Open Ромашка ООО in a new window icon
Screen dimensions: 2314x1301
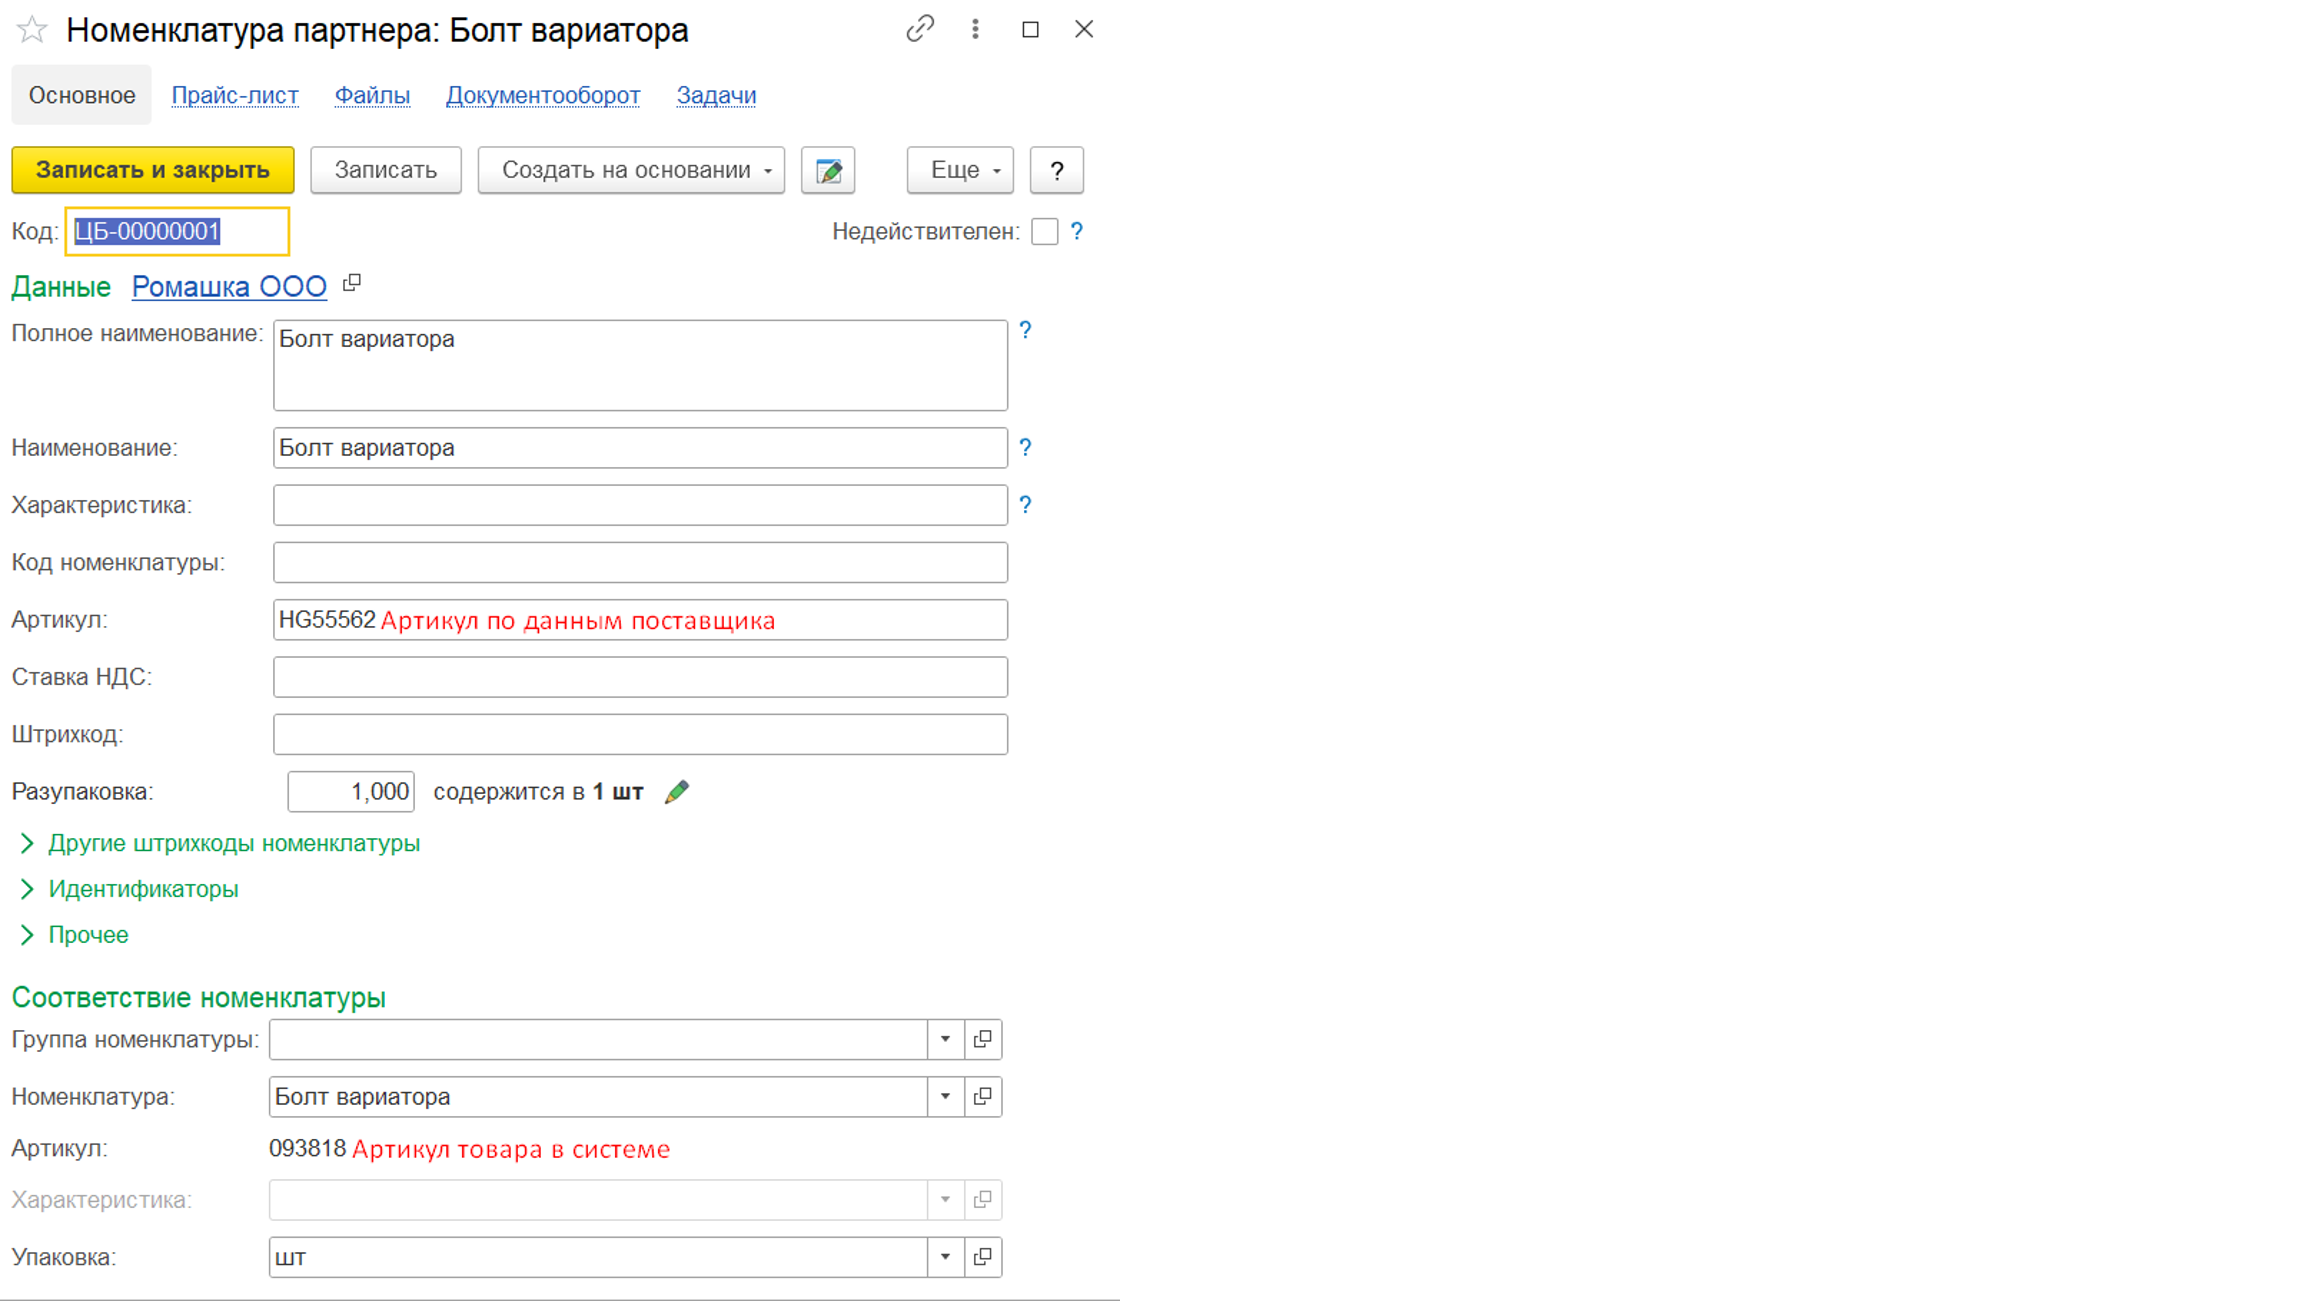coord(352,284)
